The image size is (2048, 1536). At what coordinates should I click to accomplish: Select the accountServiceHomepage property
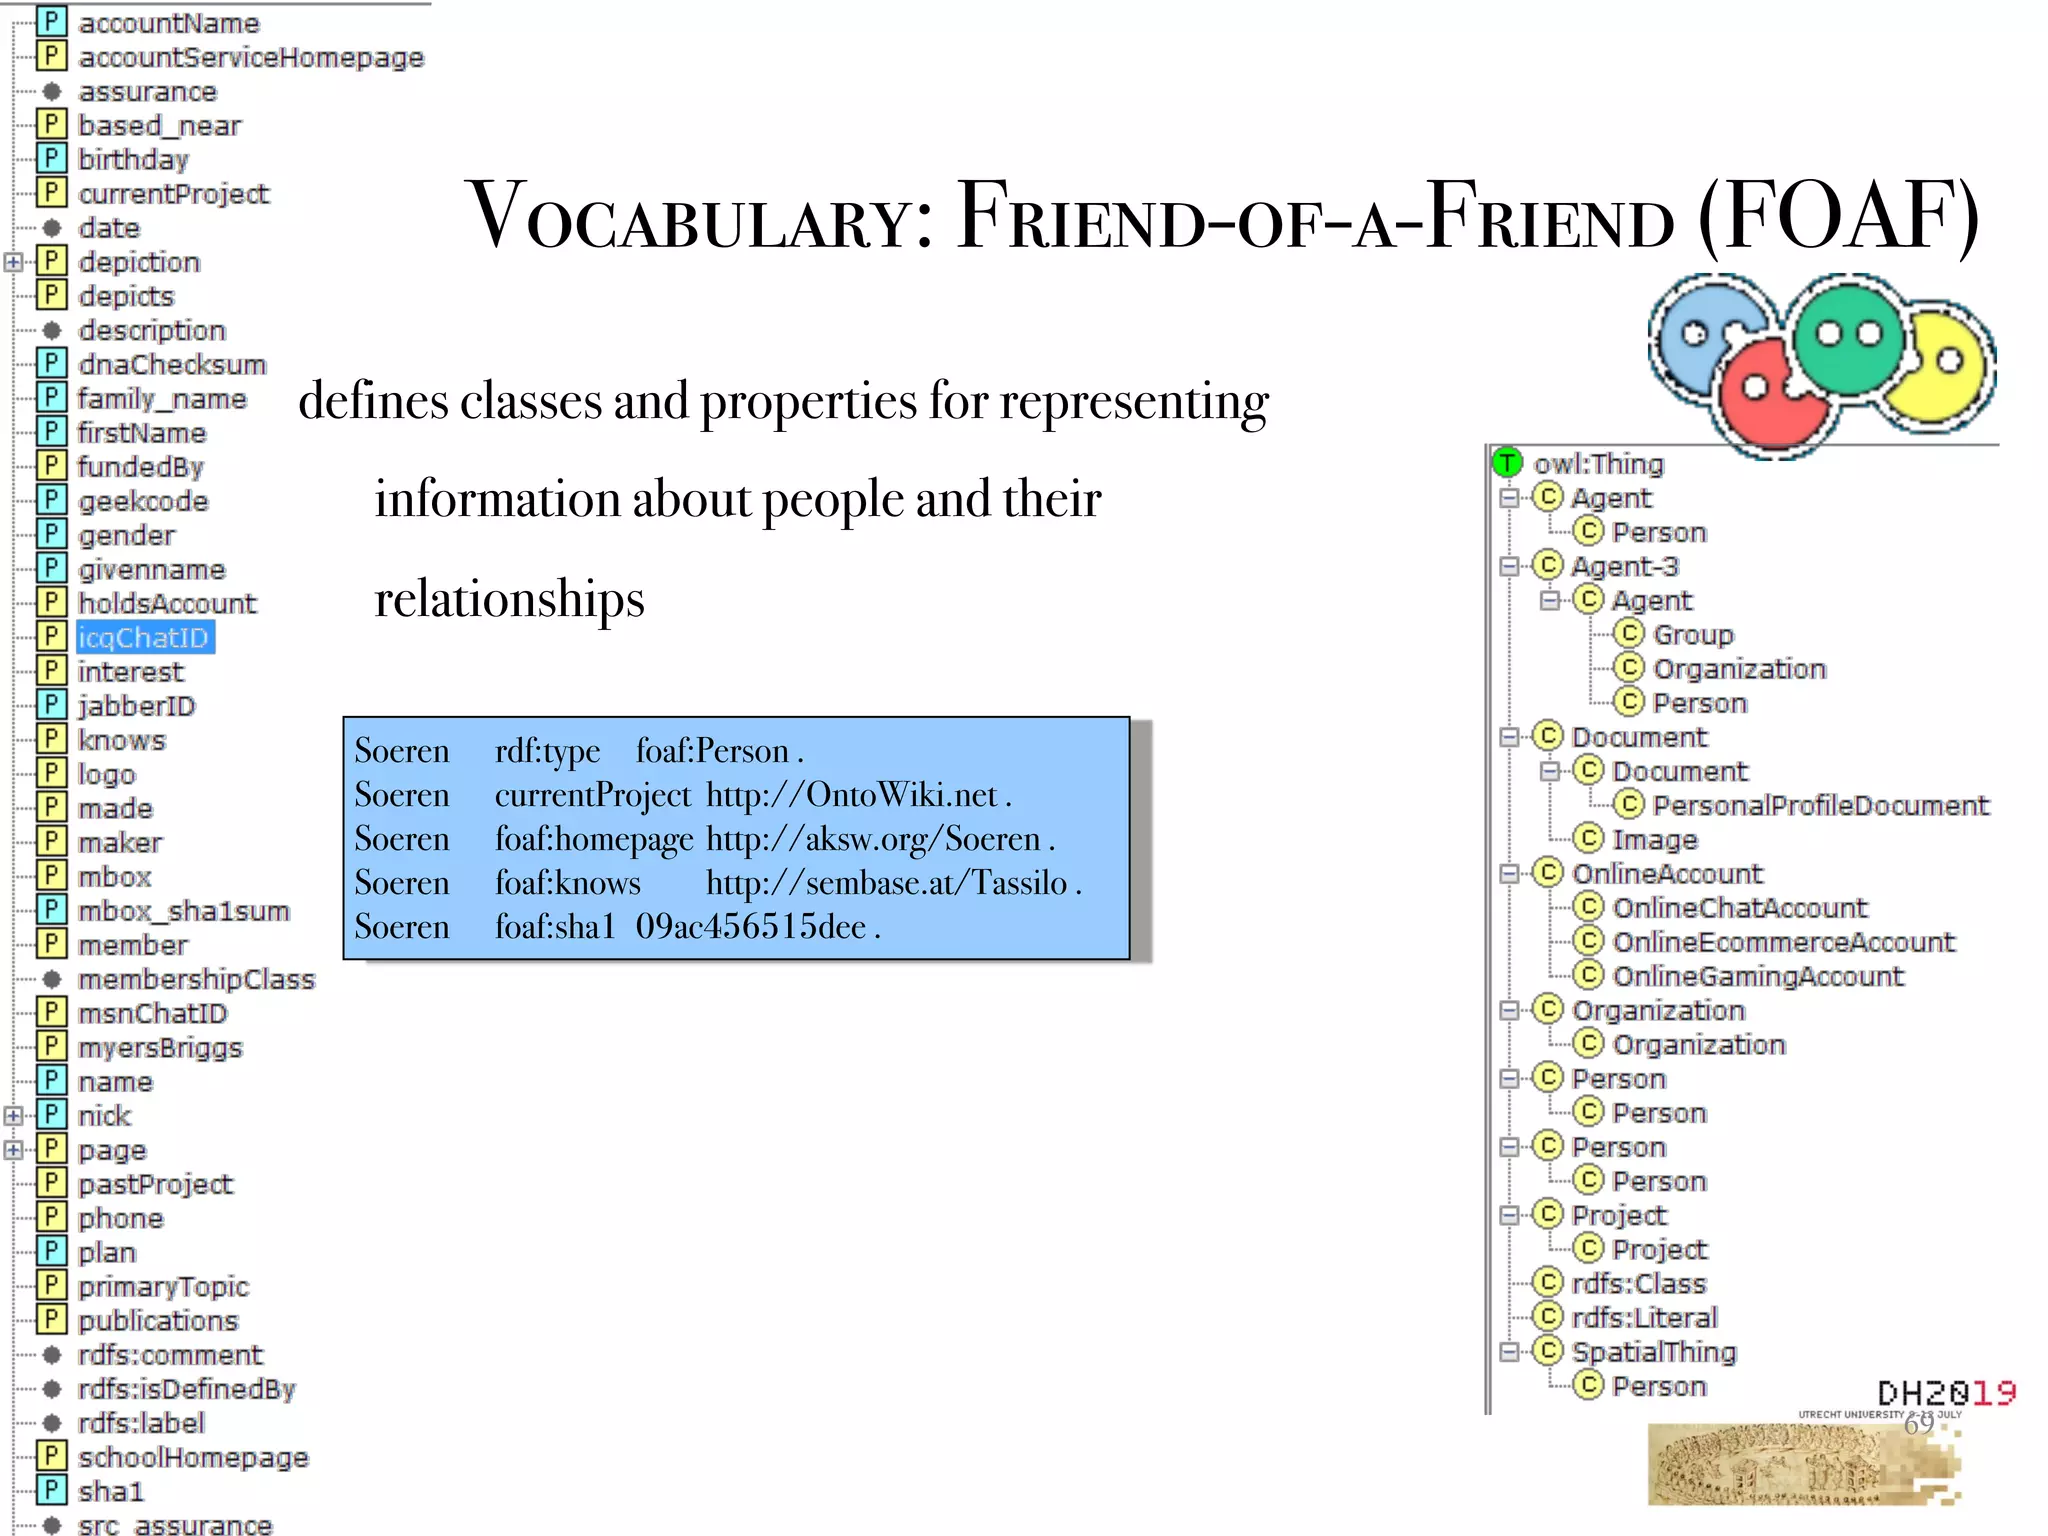tap(251, 58)
